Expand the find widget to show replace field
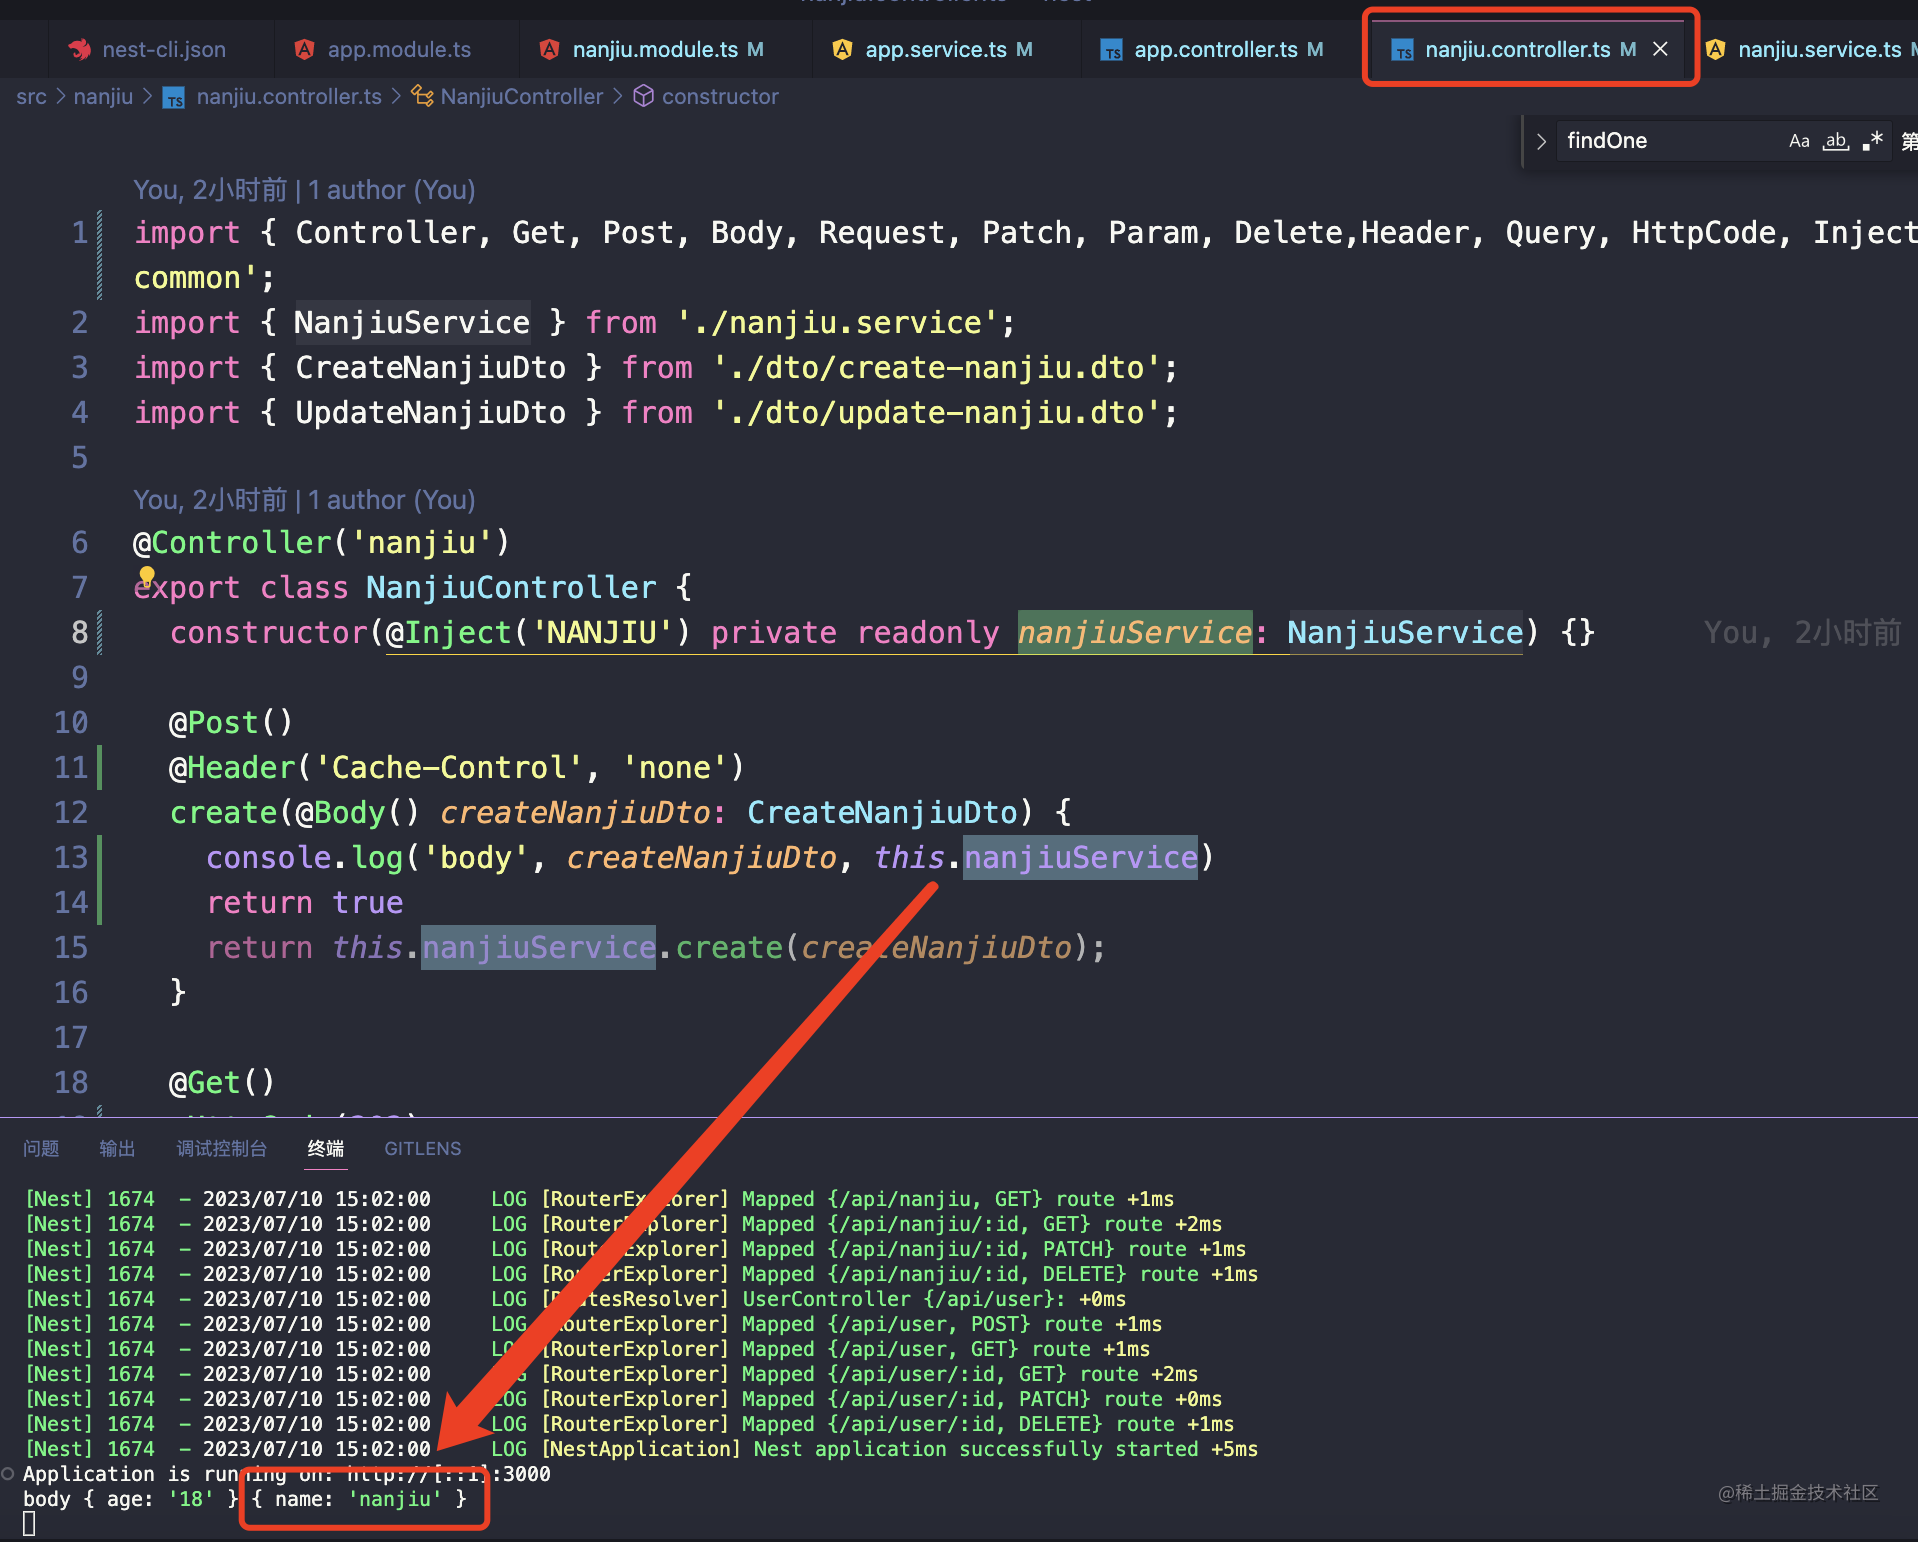The image size is (1918, 1542). click(1540, 140)
